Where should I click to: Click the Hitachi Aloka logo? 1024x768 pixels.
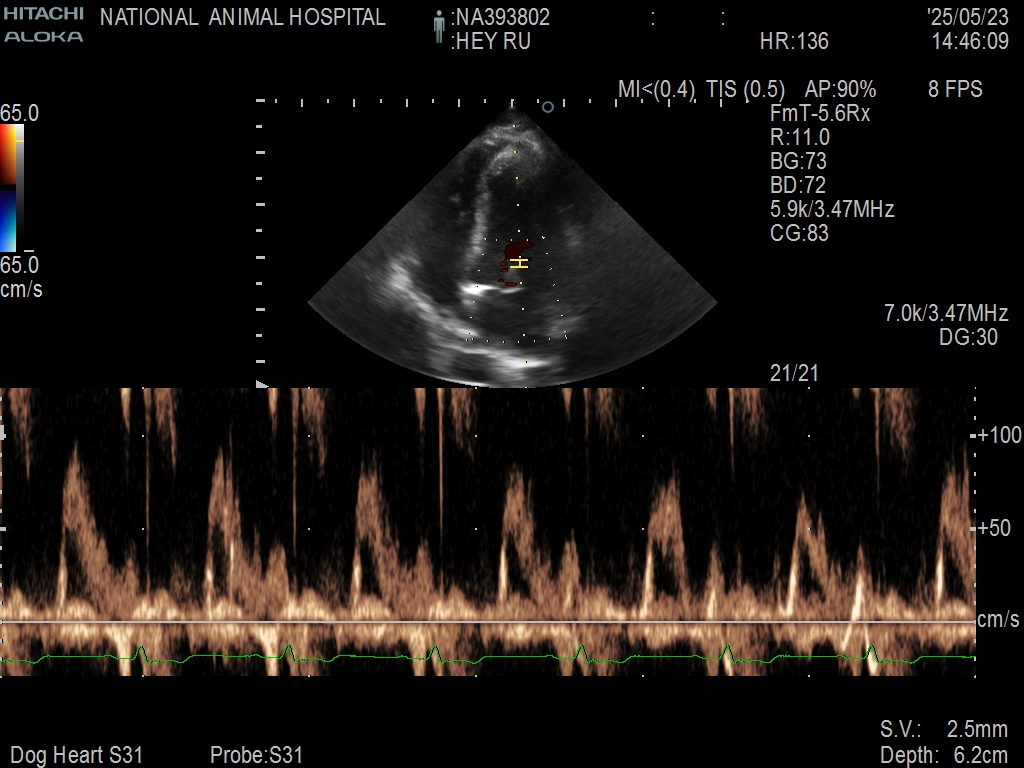(43, 25)
